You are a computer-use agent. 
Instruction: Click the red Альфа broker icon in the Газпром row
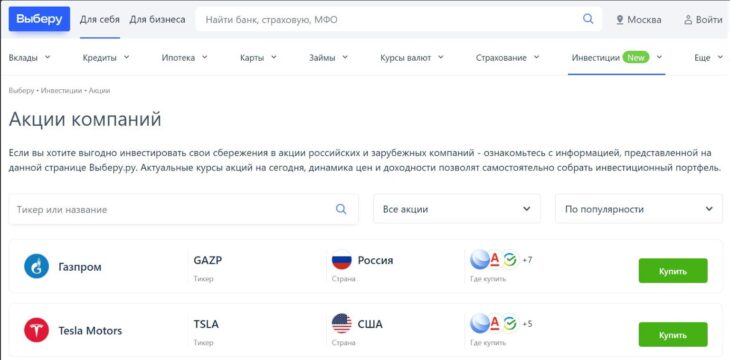[x=495, y=260]
